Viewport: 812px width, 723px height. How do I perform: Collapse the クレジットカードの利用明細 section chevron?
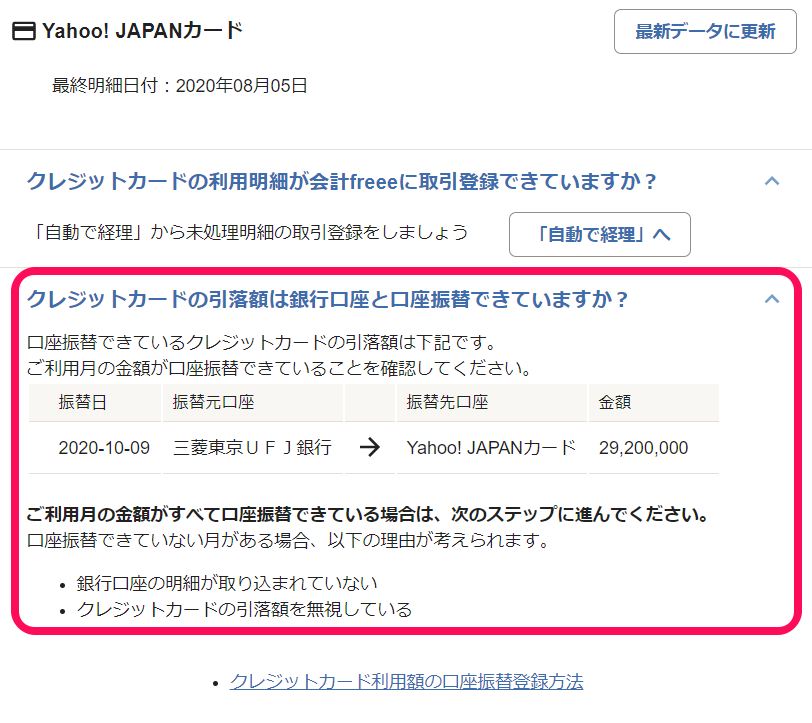point(772,181)
